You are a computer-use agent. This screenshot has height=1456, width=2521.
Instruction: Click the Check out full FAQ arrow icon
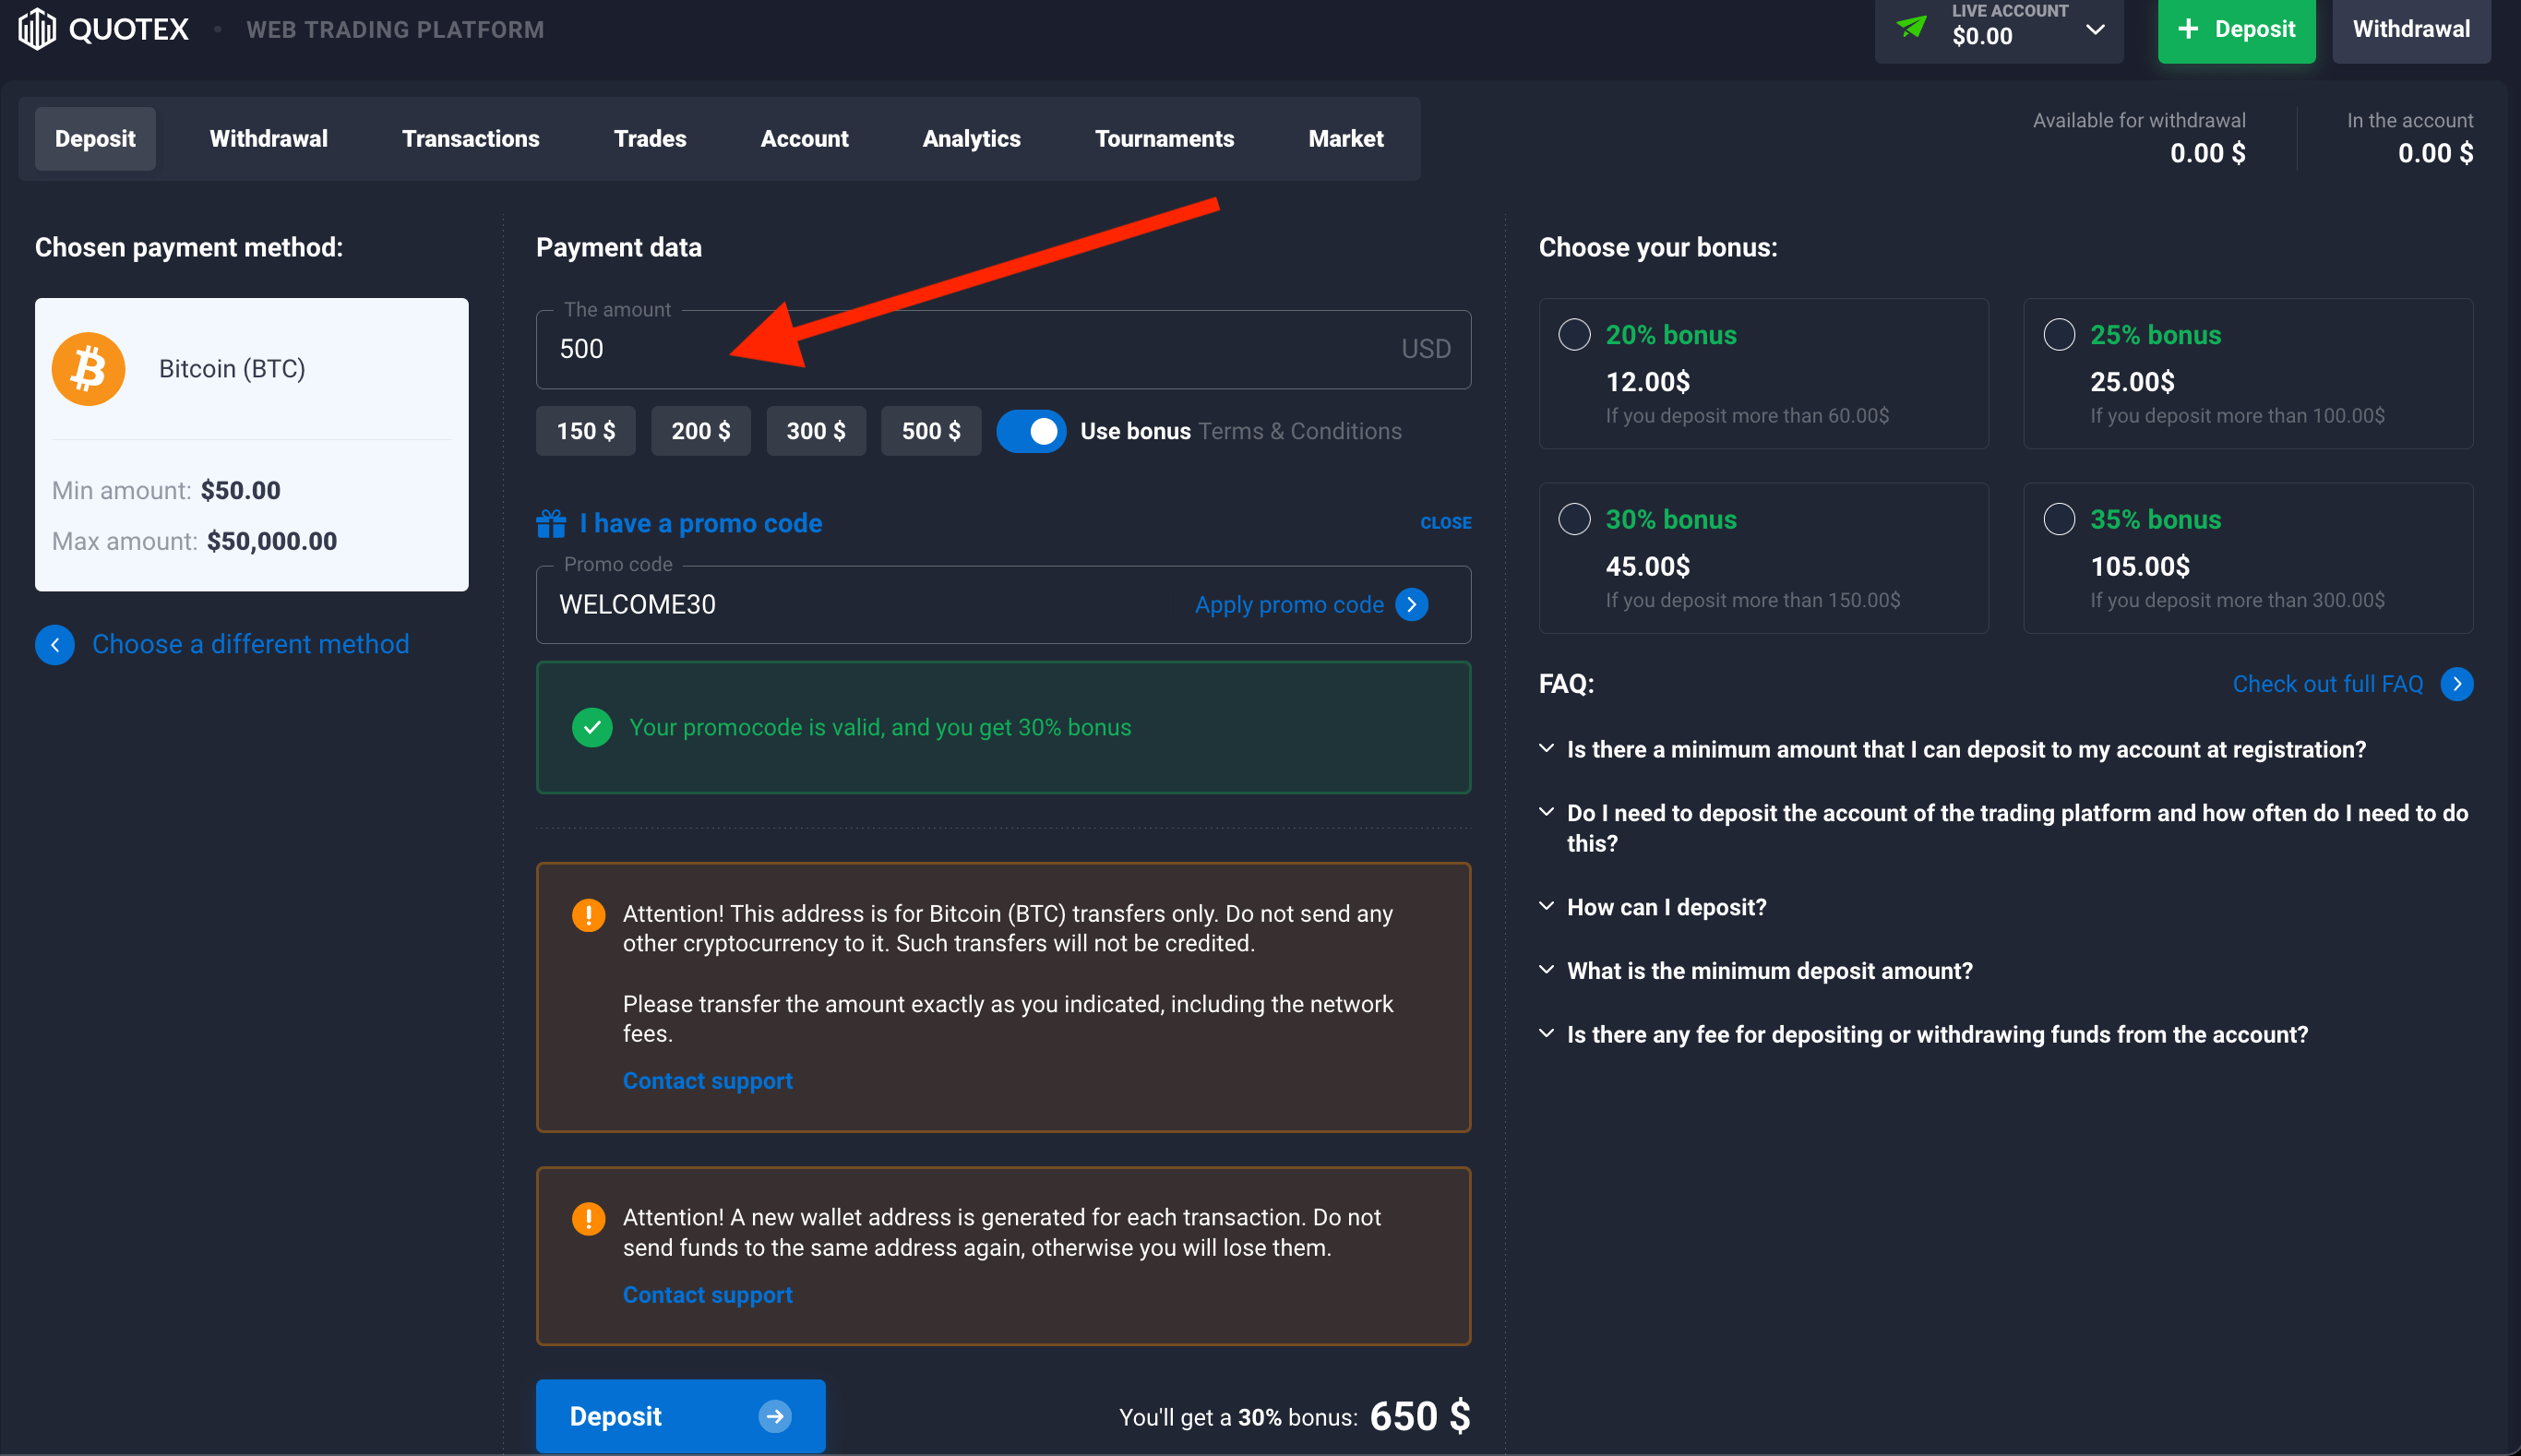2457,683
